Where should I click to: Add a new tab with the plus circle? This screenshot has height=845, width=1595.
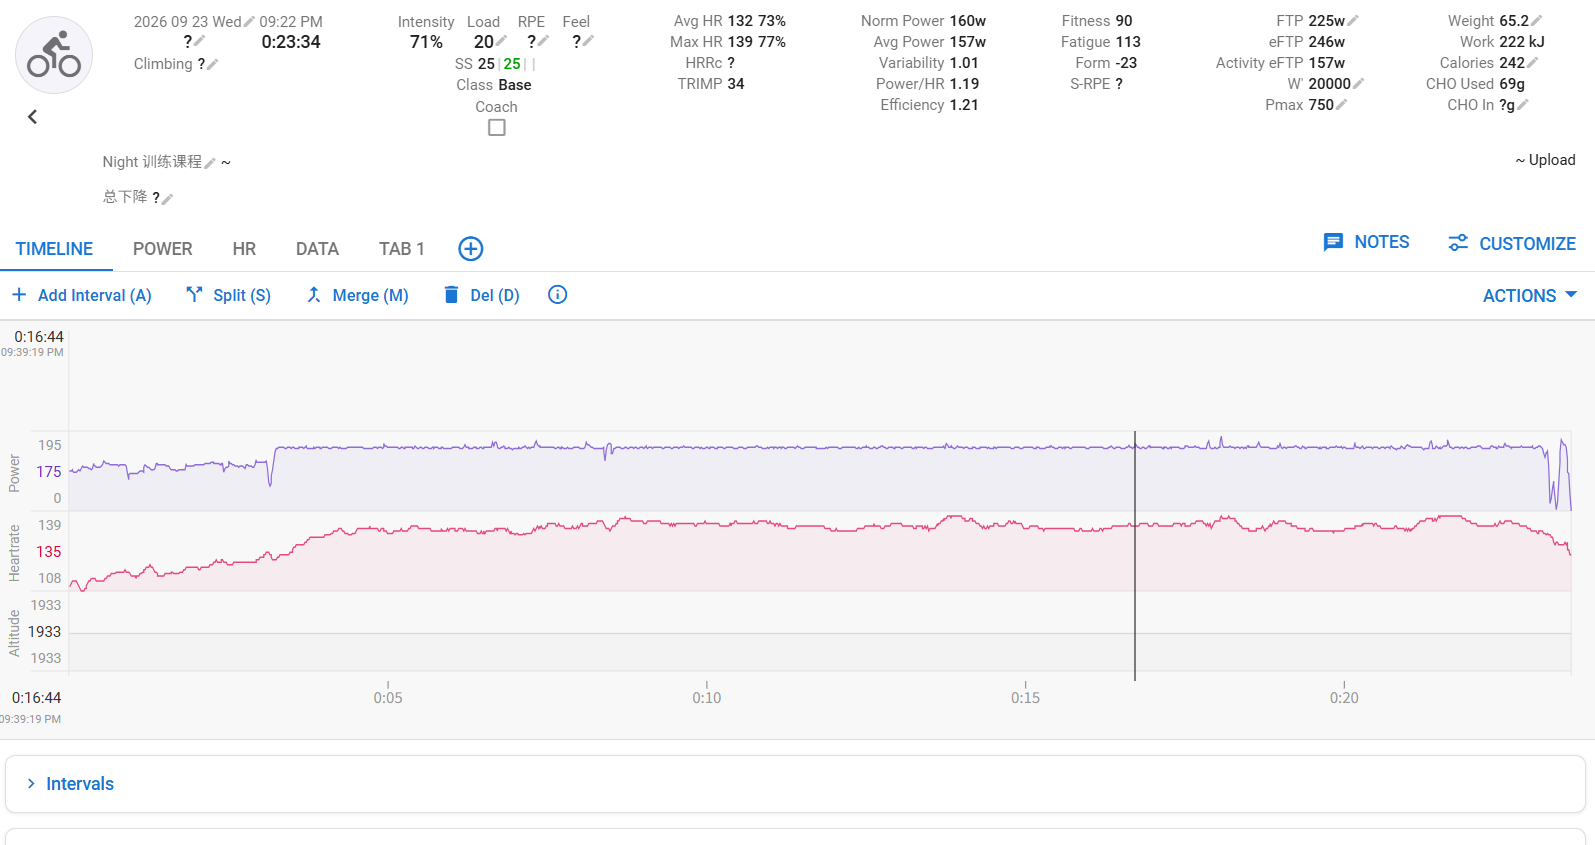point(471,249)
